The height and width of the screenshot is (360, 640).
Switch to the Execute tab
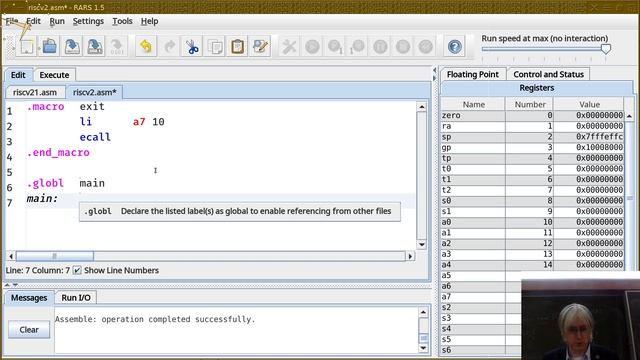[x=54, y=75]
